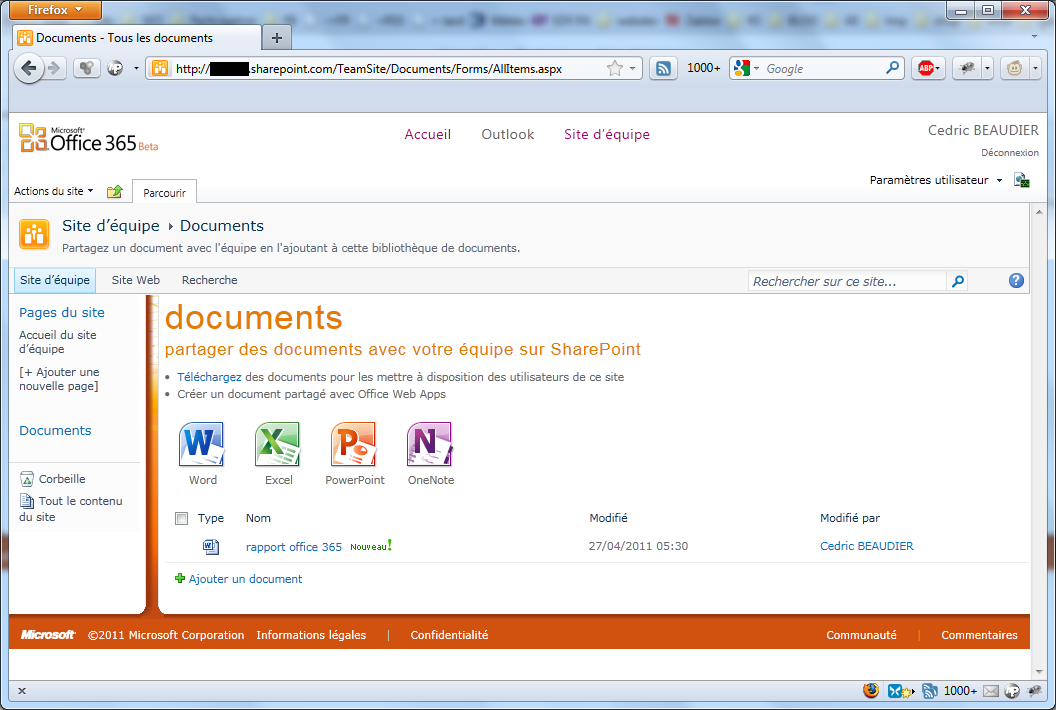
Task: Click the site search magnifier button
Action: (x=957, y=281)
